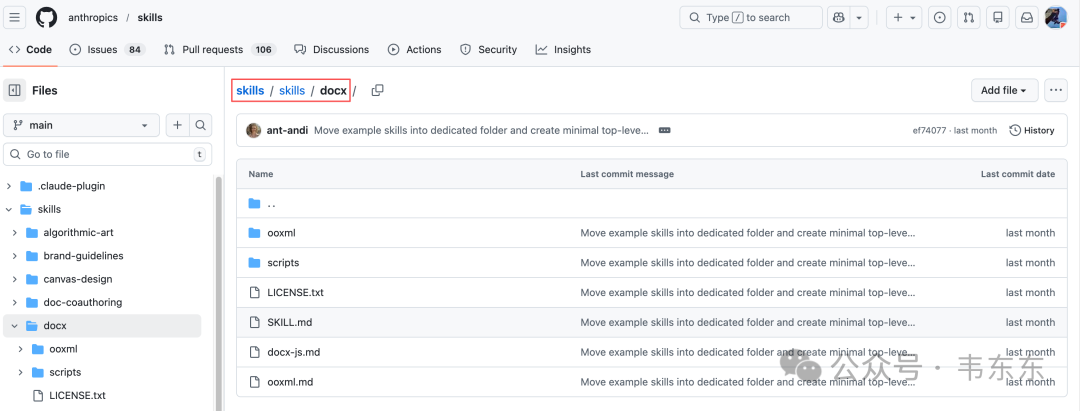Open commit ef74077 hash link
Screen dimensions: 1080x411
[927, 130]
